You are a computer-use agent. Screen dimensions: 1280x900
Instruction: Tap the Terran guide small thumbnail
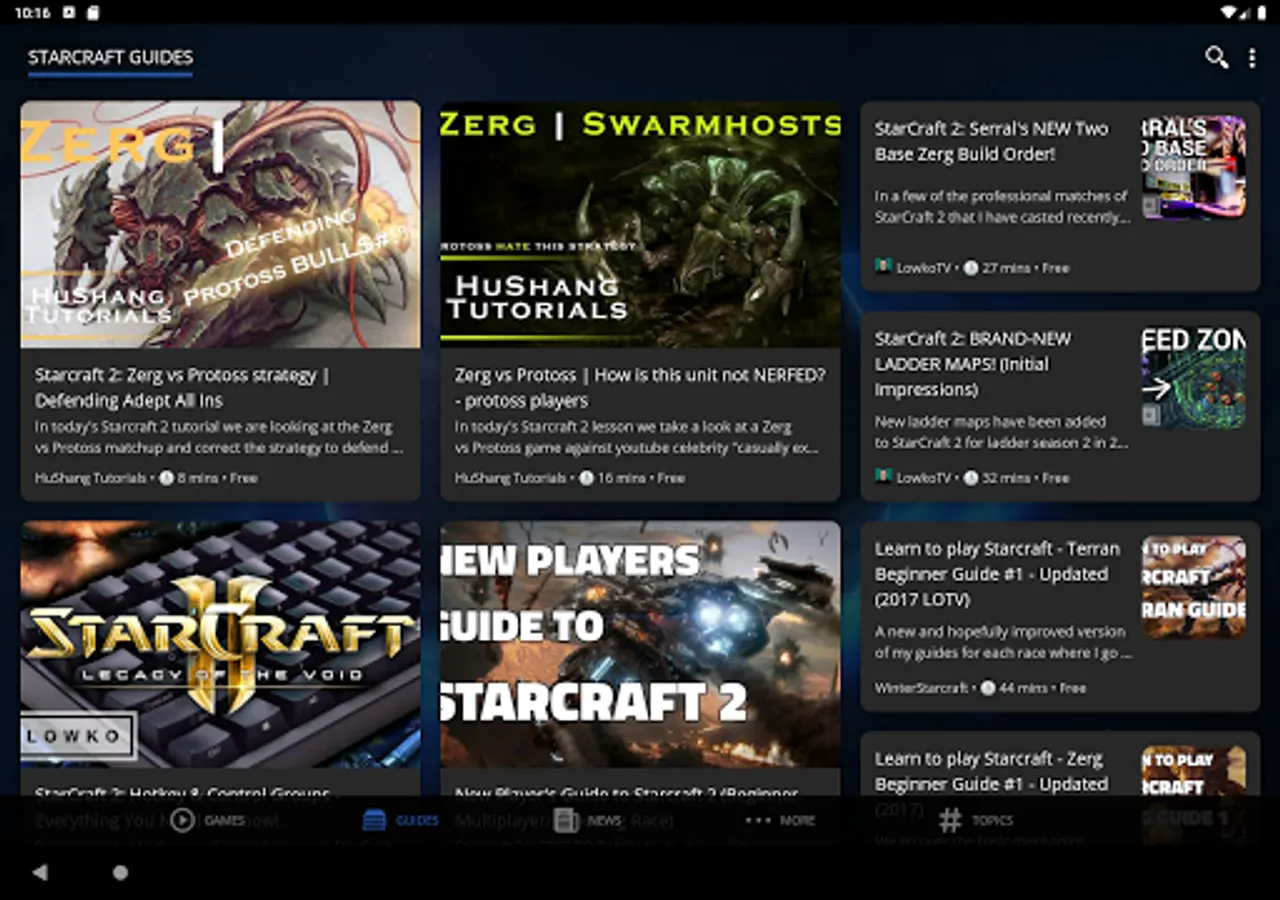(1194, 586)
